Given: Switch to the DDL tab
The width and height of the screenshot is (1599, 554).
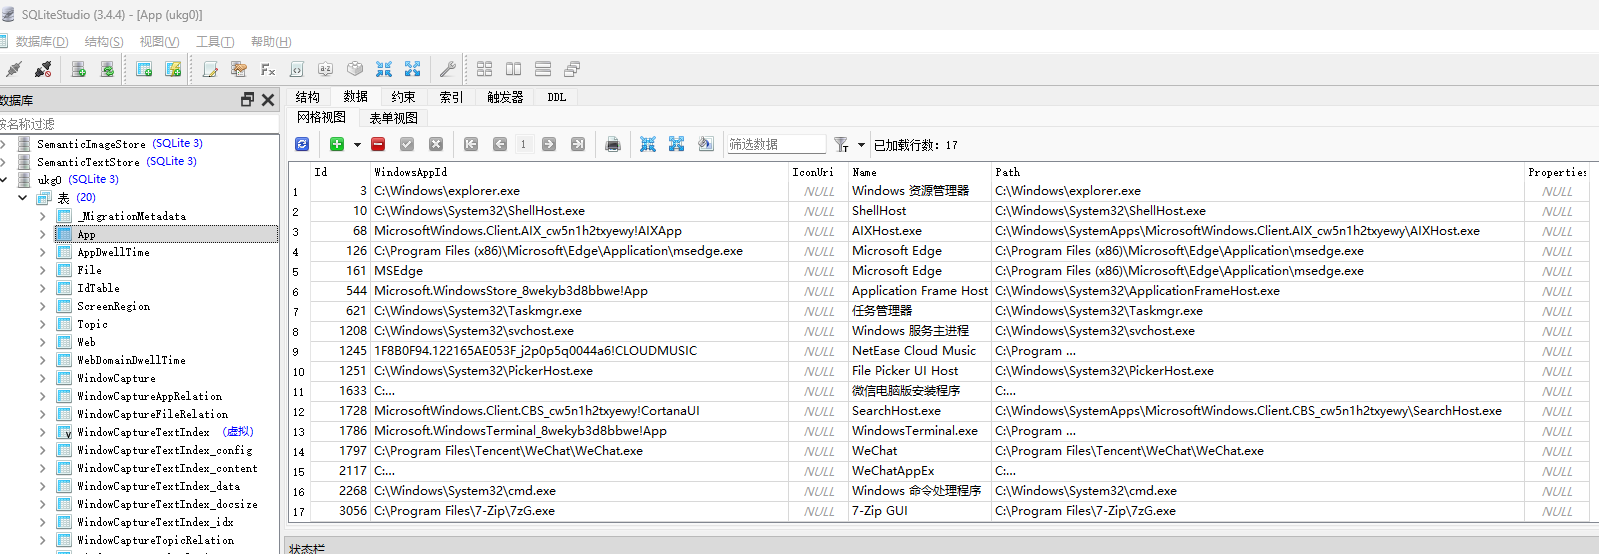Looking at the screenshot, I should click(556, 97).
